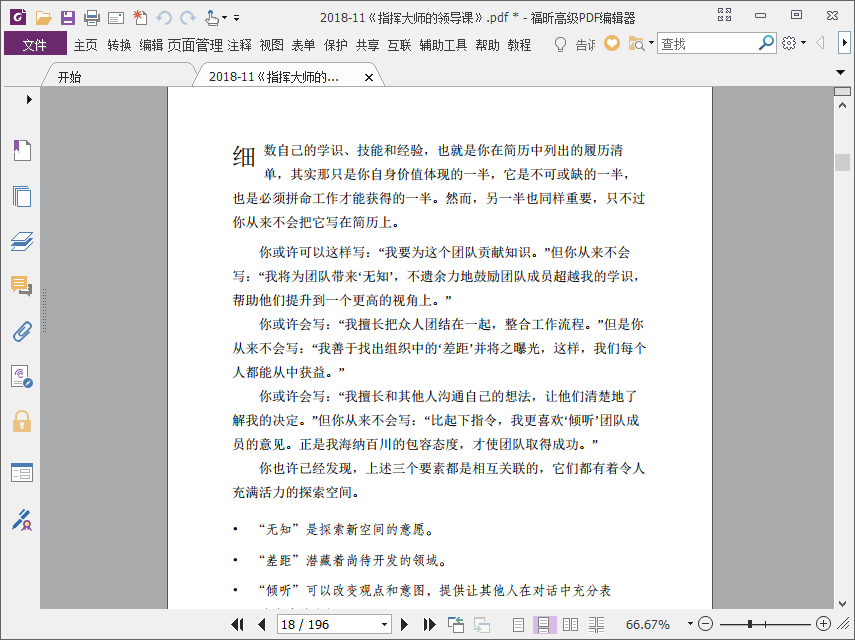This screenshot has width=855, height=640.
Task: Select the hand touch mode icon
Action: tap(212, 18)
